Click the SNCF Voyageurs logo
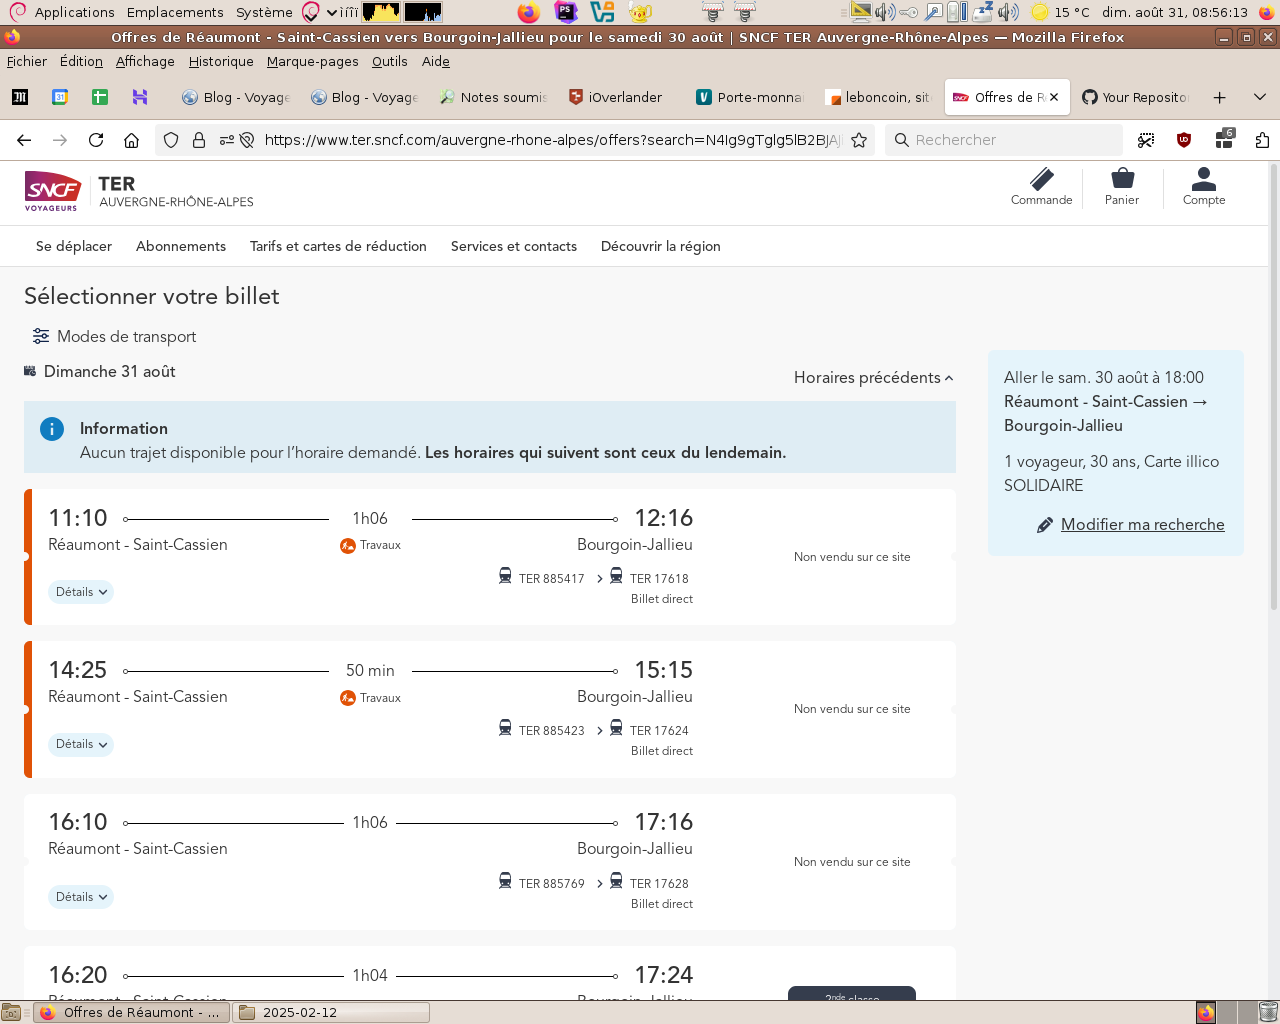 52,190
